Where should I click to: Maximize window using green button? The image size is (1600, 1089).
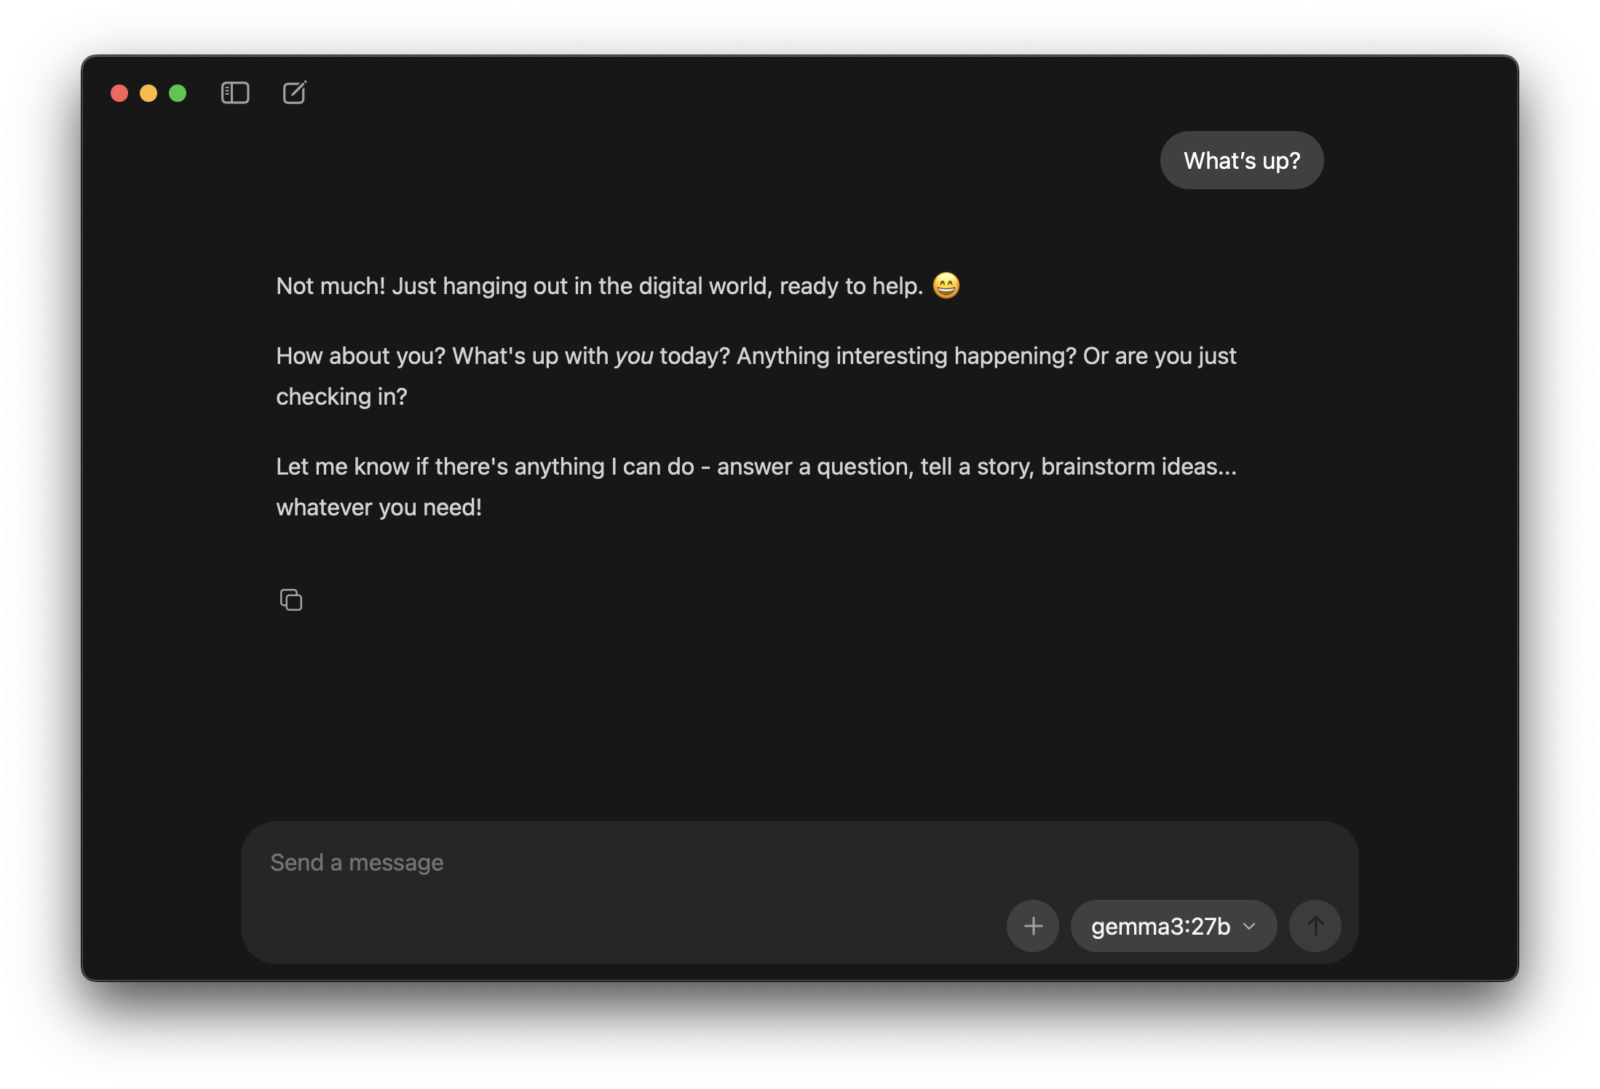click(178, 93)
